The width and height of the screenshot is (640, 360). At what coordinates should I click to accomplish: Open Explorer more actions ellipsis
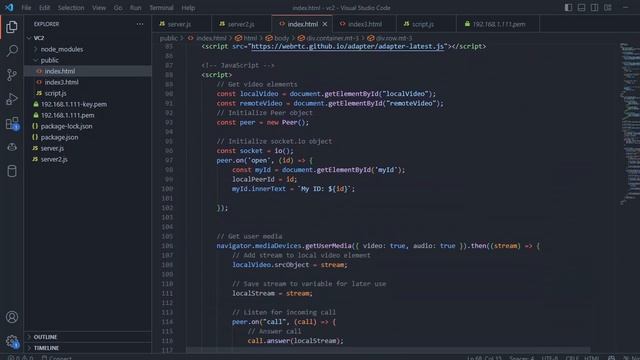[x=140, y=24]
